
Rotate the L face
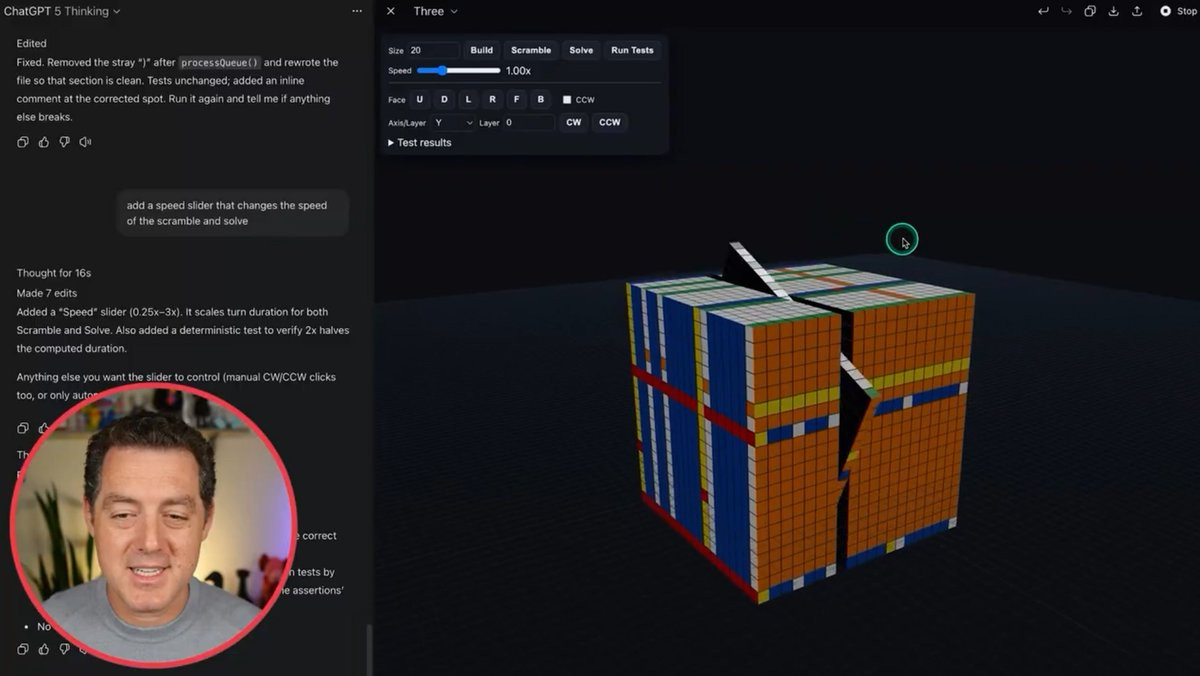click(x=468, y=99)
